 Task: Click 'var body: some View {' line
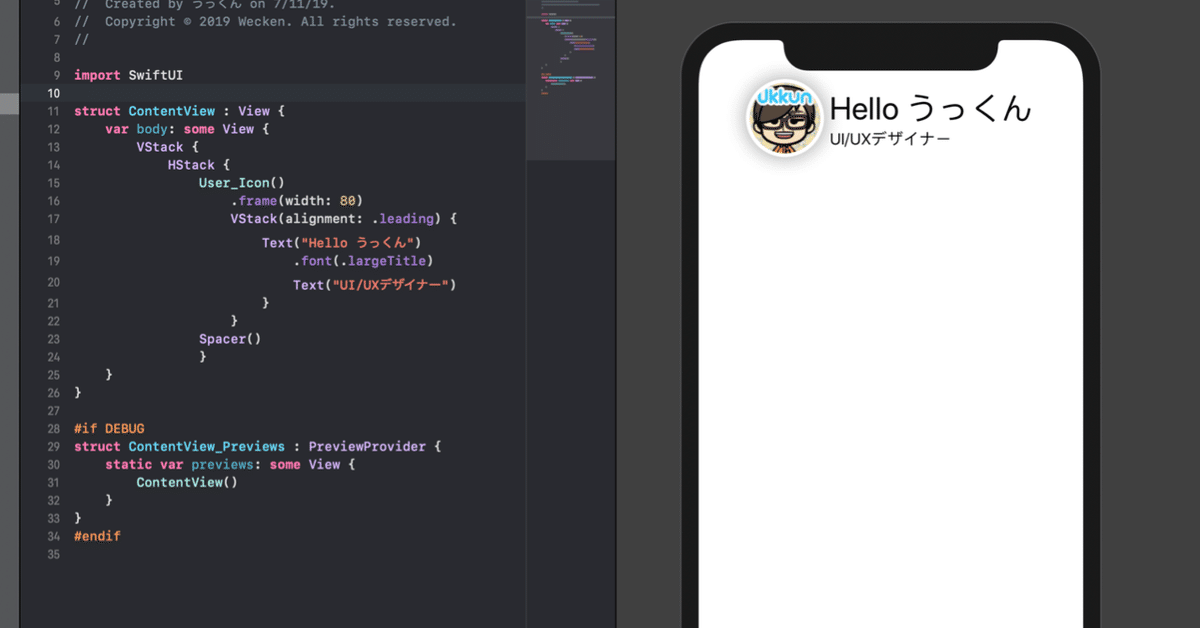pyautogui.click(x=188, y=129)
